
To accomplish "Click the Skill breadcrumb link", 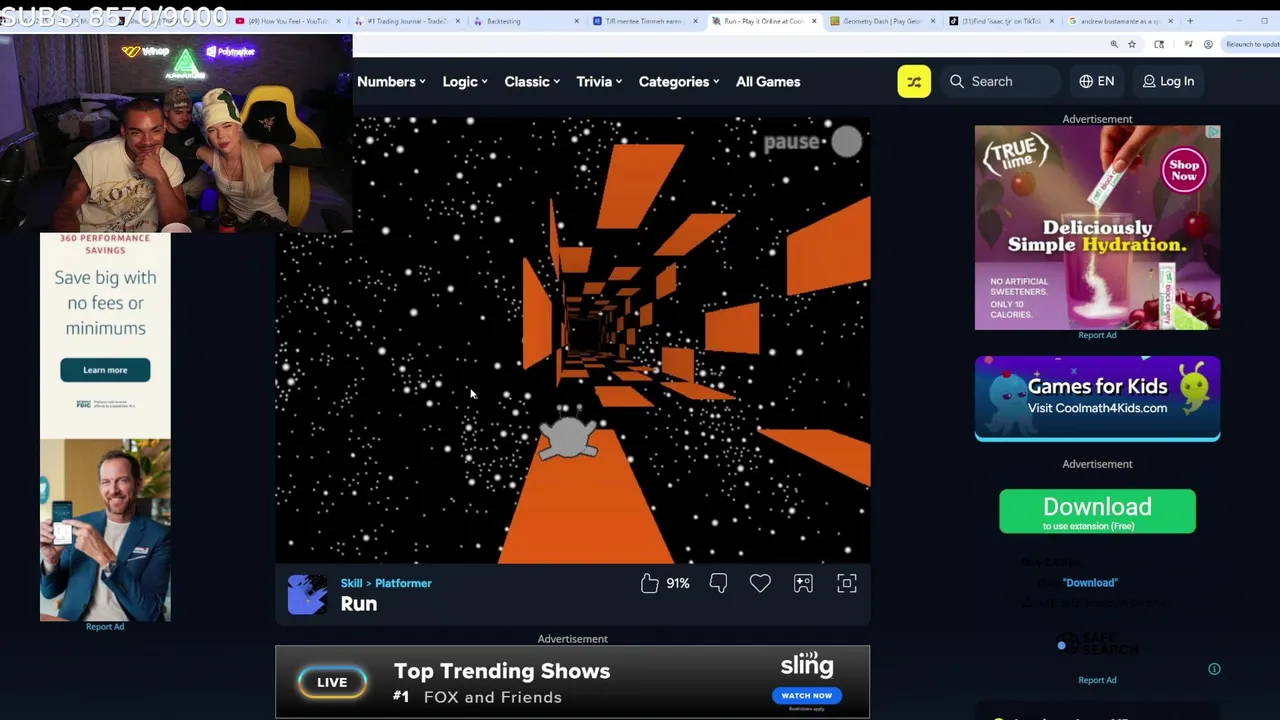I will (351, 583).
